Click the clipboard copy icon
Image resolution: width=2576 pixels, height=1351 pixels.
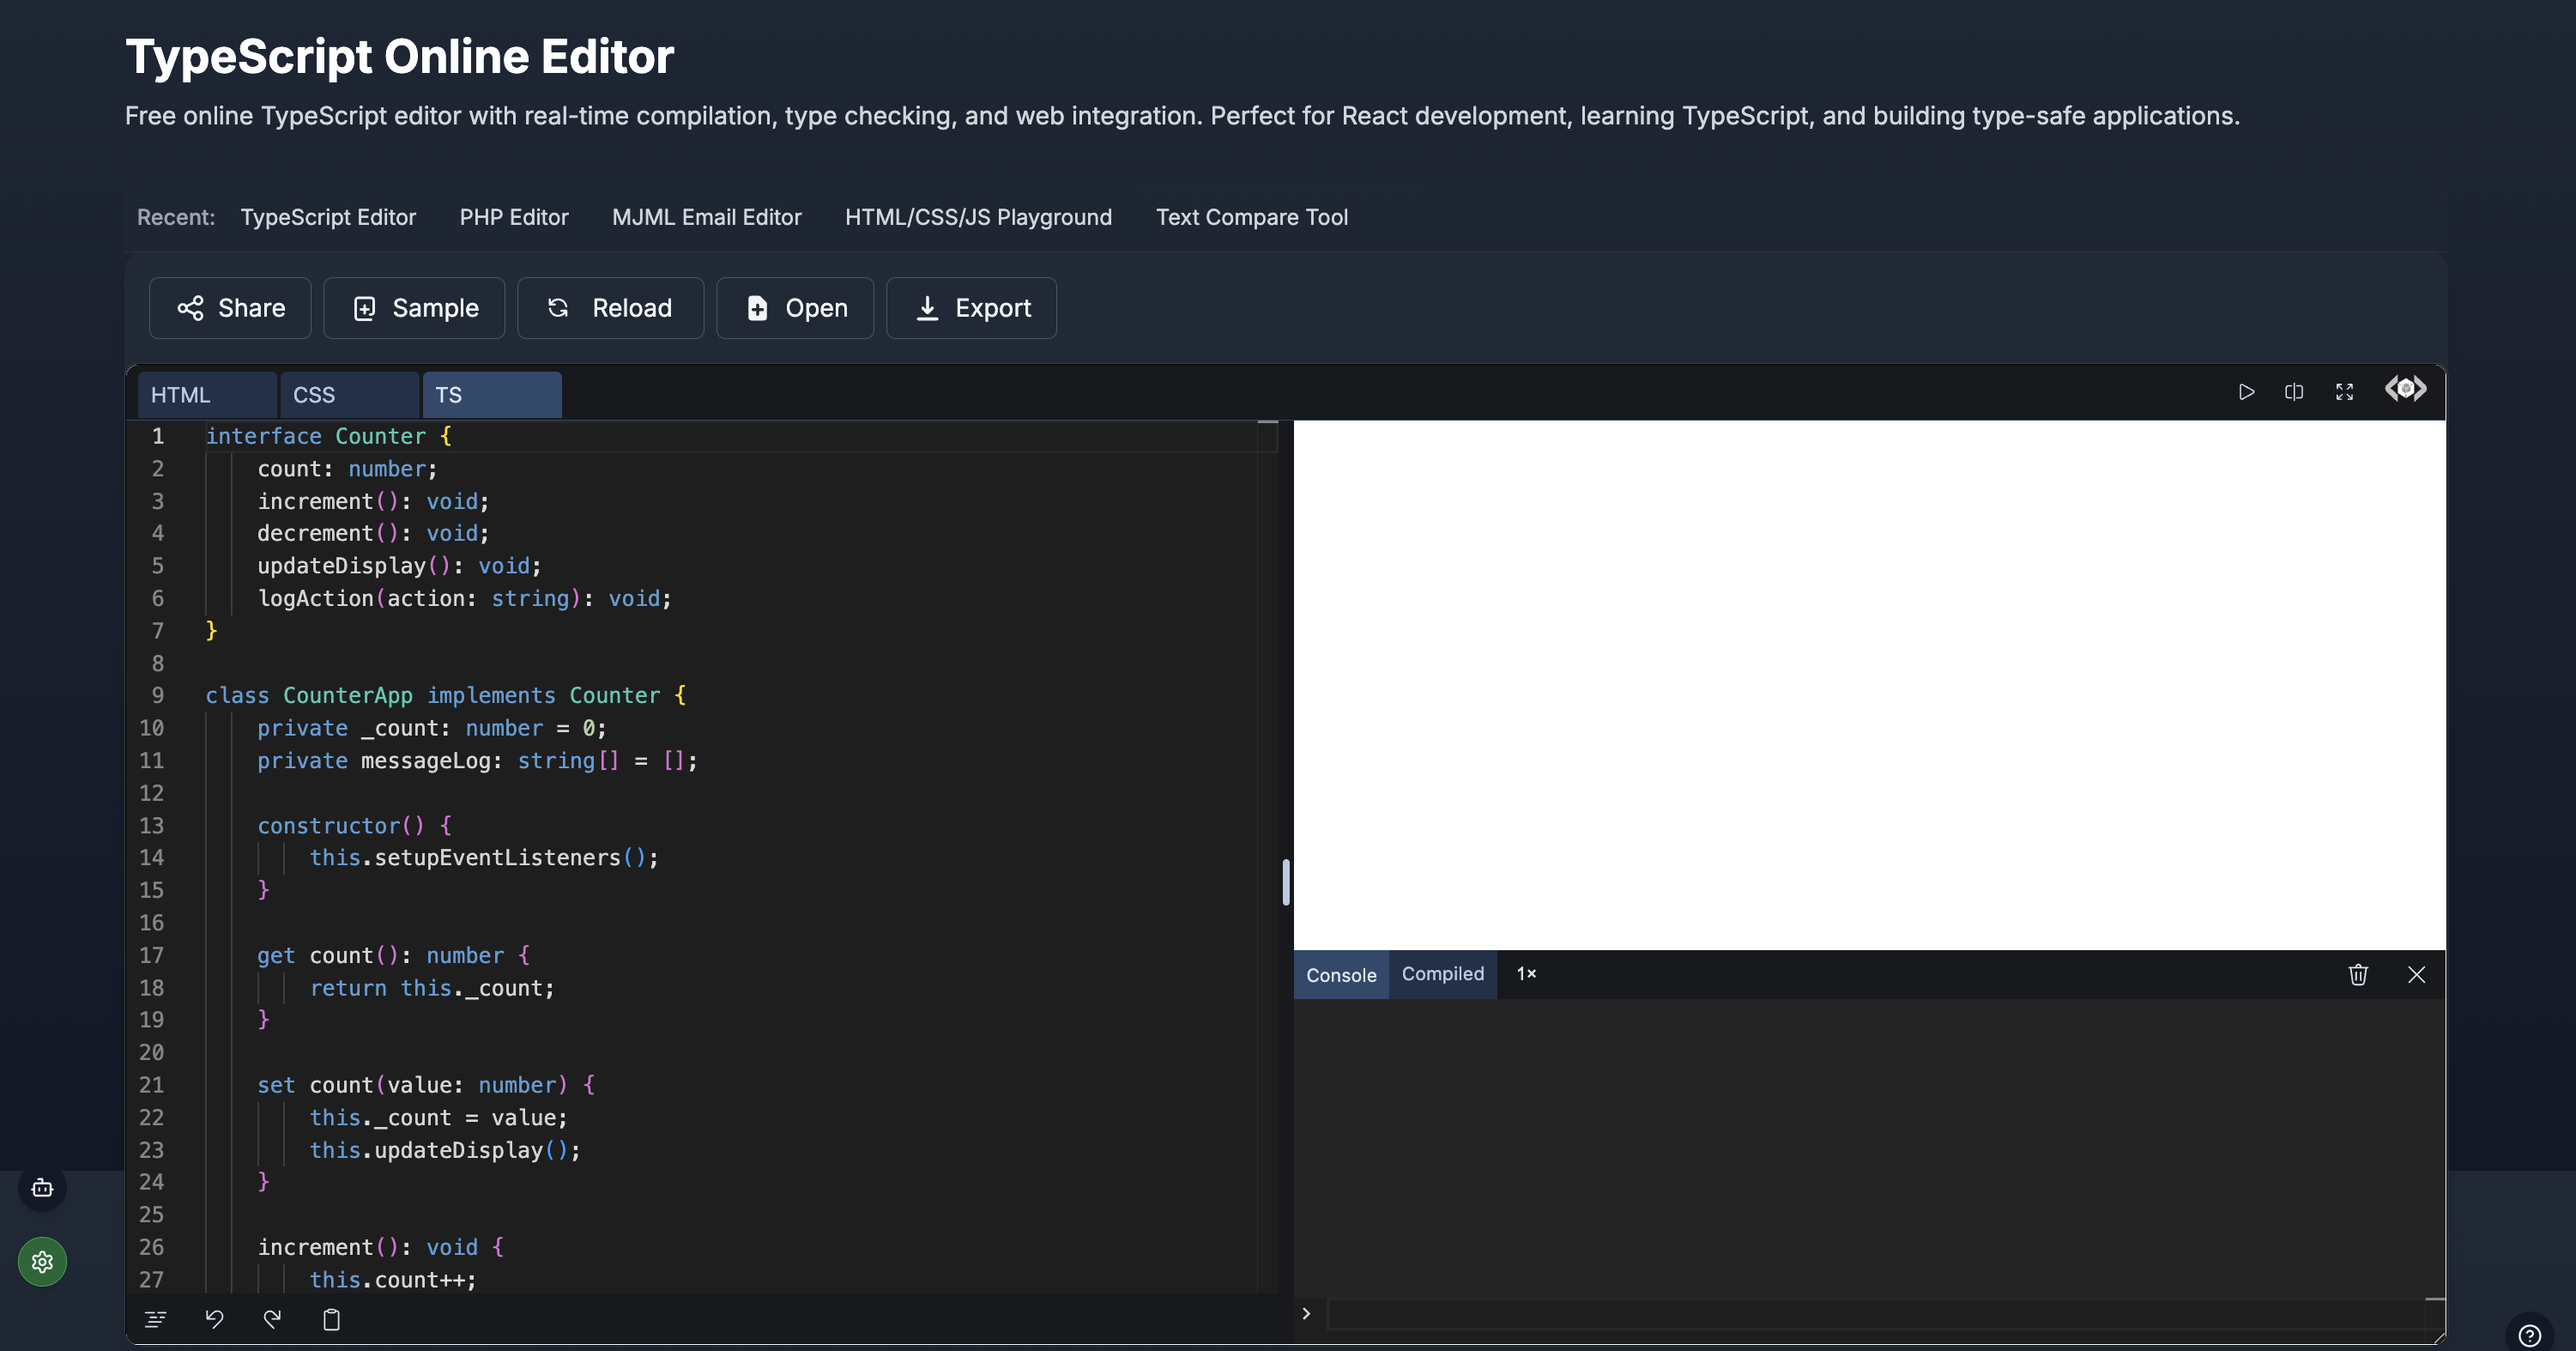point(331,1319)
